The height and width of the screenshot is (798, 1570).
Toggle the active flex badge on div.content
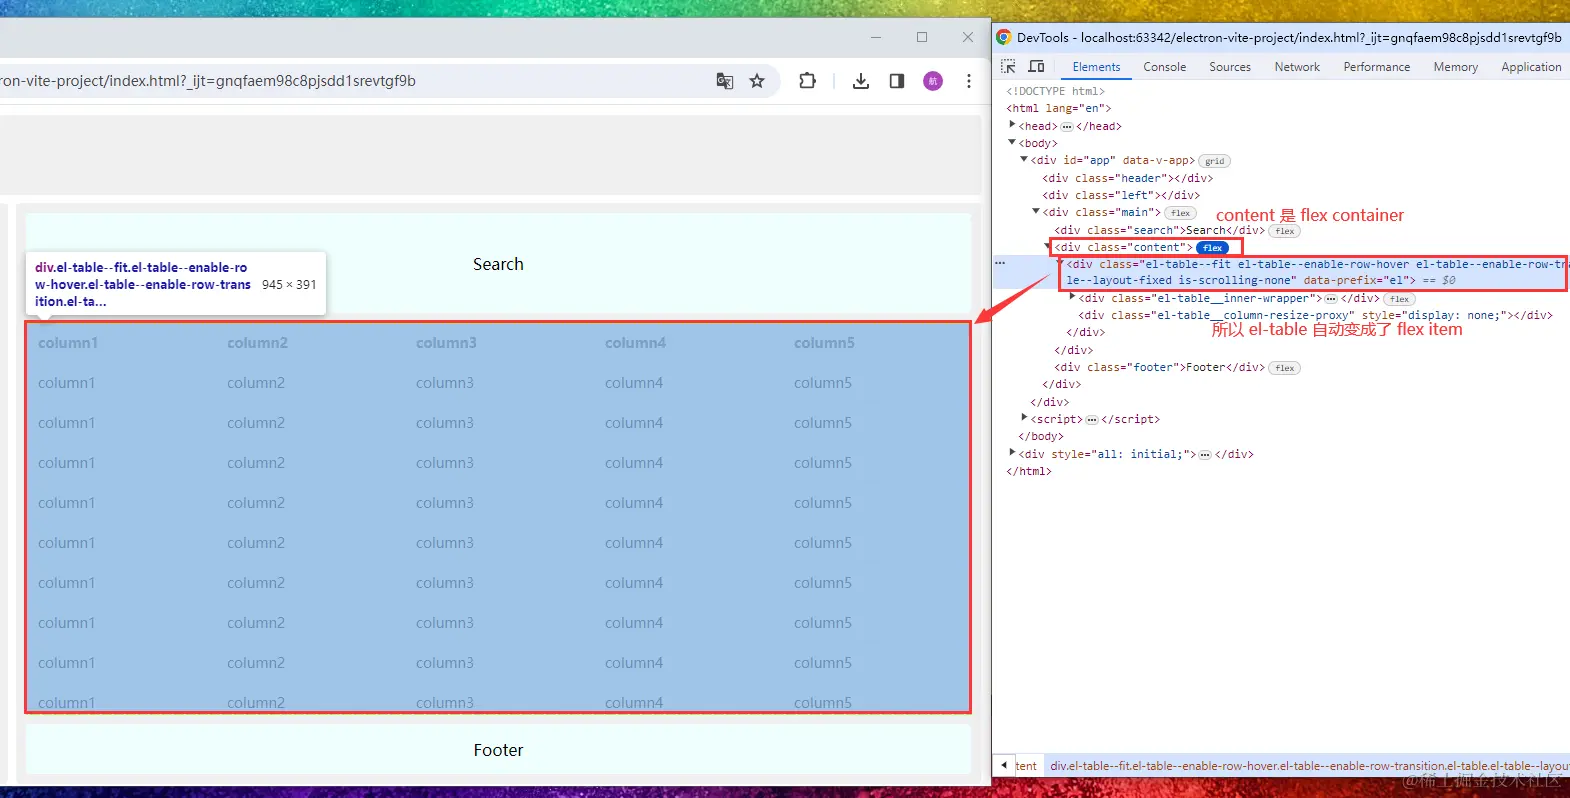pos(1213,248)
